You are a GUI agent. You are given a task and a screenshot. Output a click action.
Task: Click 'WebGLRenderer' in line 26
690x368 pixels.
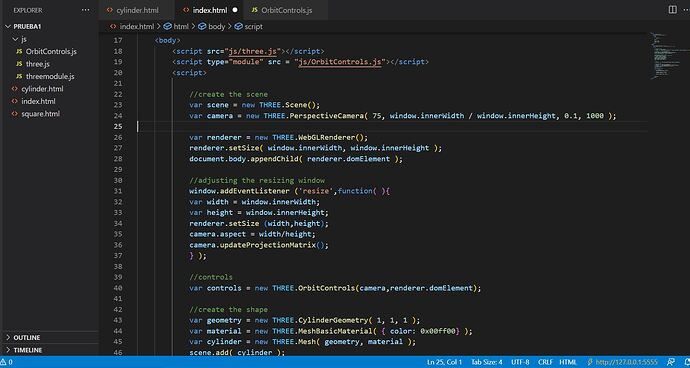point(327,137)
